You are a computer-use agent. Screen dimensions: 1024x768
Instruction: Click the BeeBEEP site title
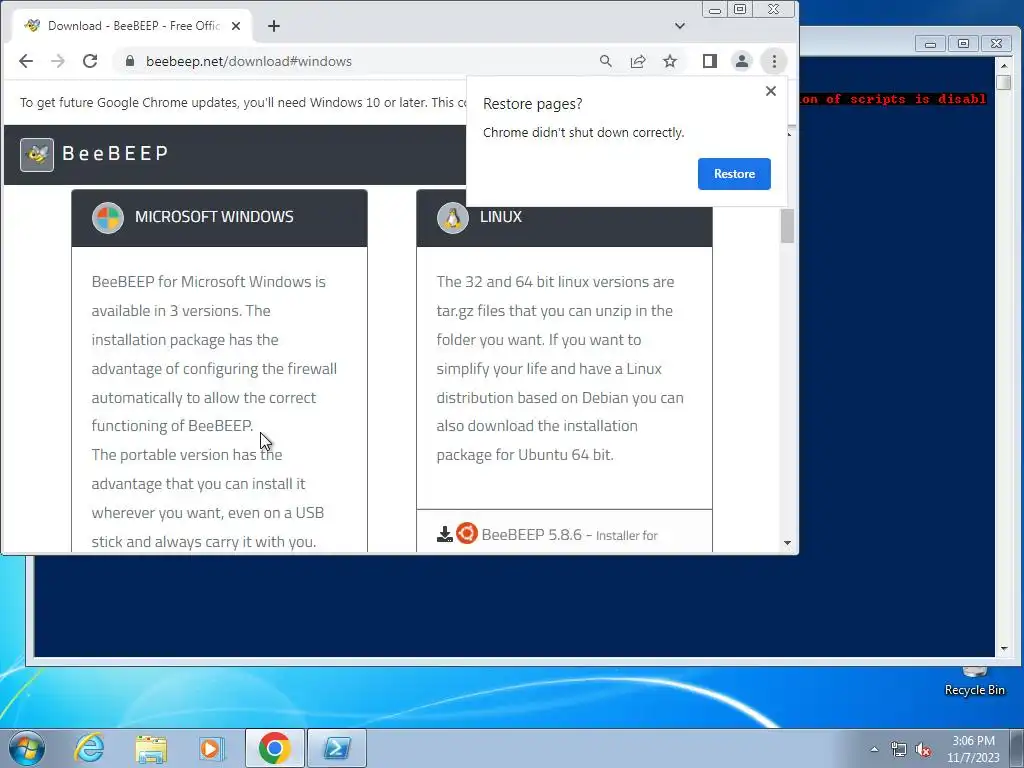click(x=115, y=153)
